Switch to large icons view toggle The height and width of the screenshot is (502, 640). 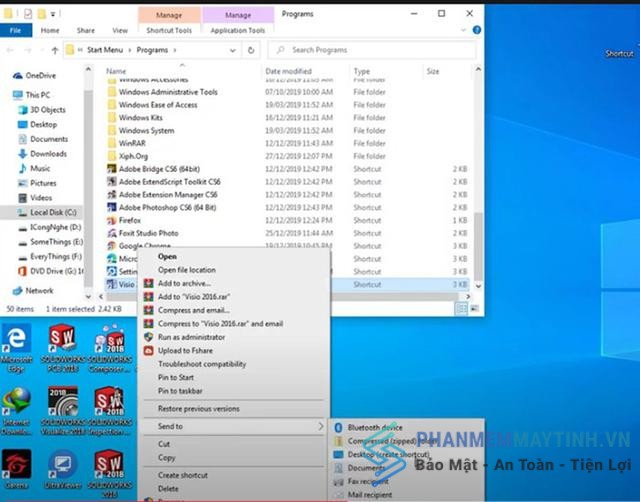pos(474,309)
